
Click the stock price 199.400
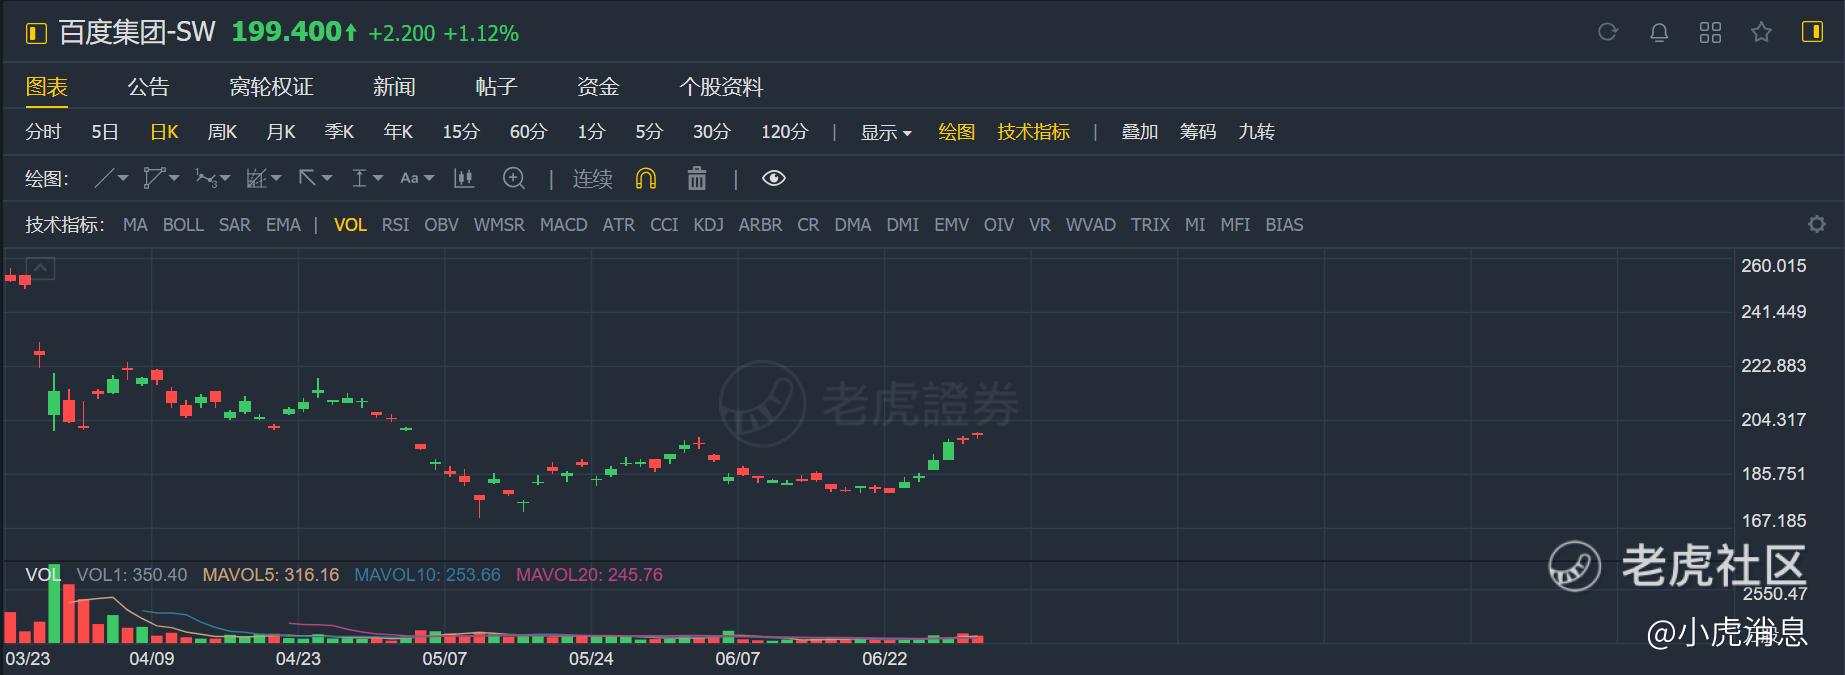coord(287,32)
